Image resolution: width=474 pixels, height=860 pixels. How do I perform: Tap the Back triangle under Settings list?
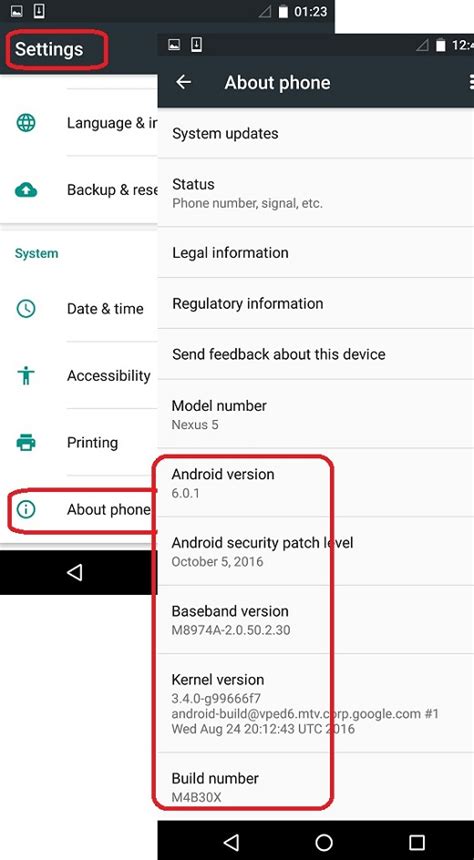coord(74,573)
